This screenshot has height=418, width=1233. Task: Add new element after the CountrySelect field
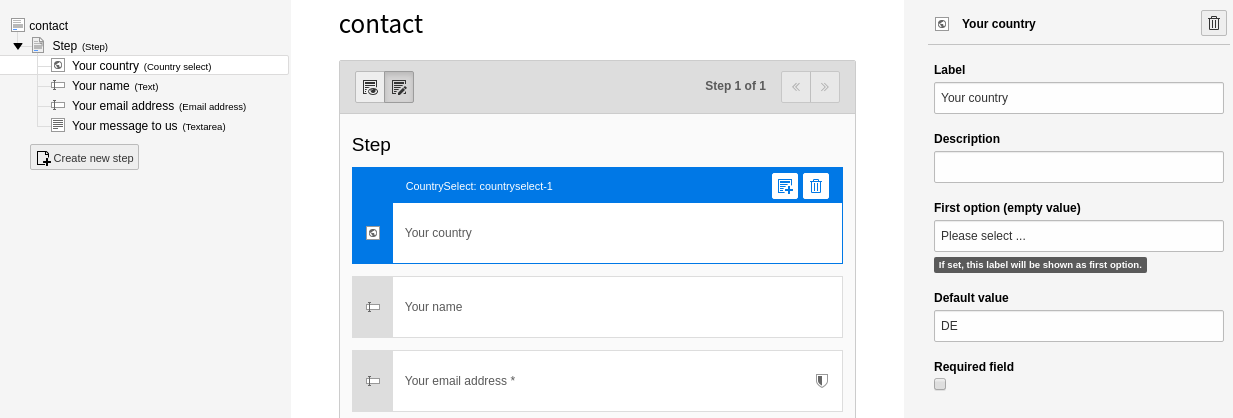point(785,186)
